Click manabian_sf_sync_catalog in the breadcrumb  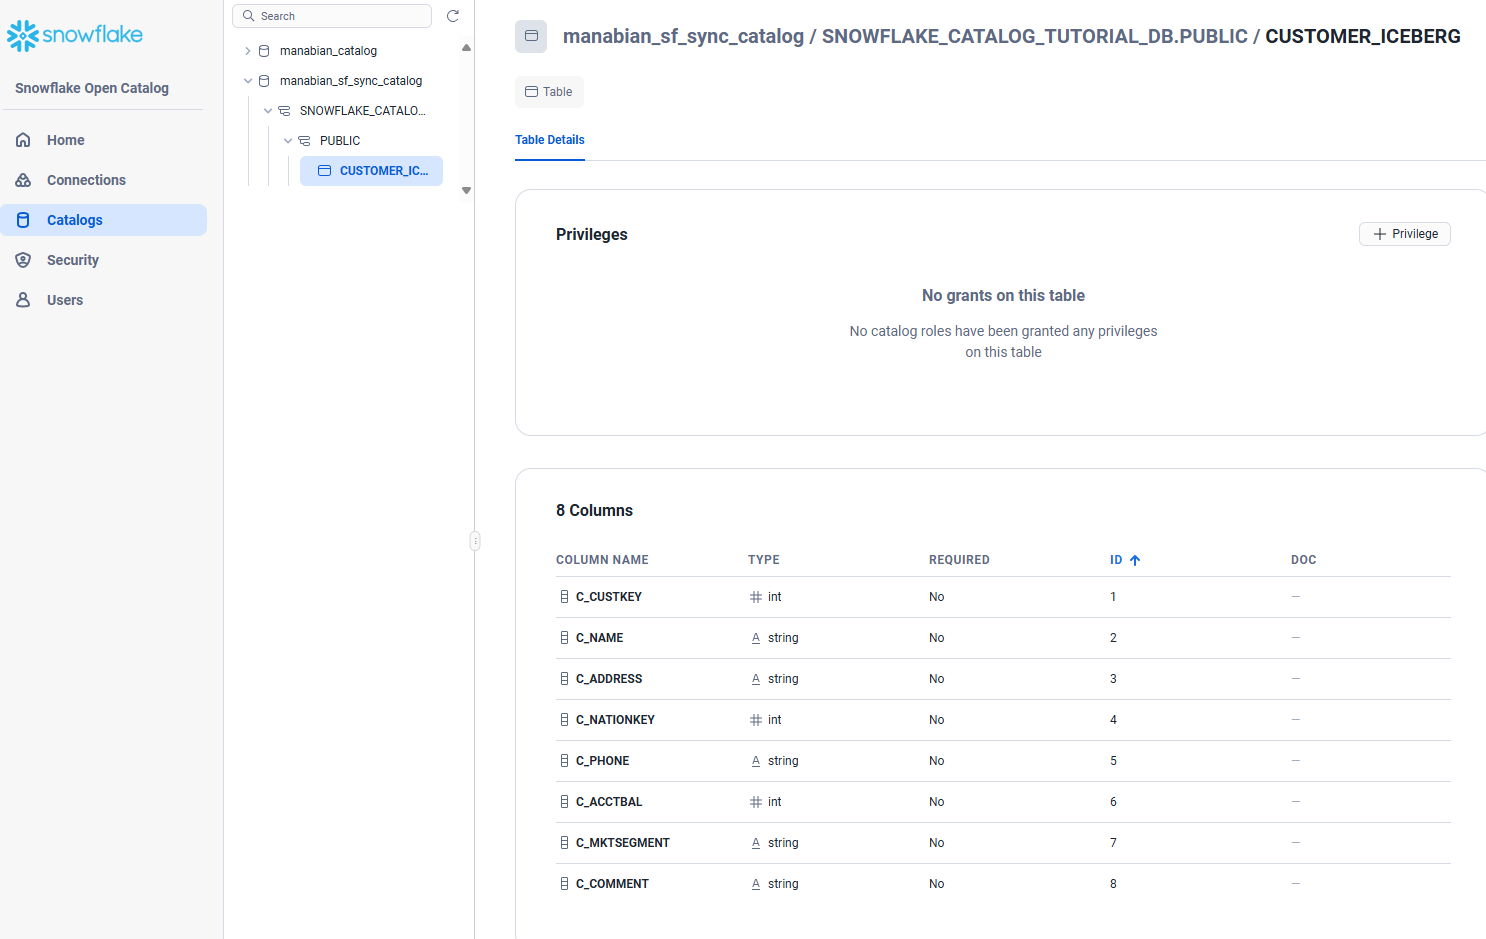click(683, 36)
